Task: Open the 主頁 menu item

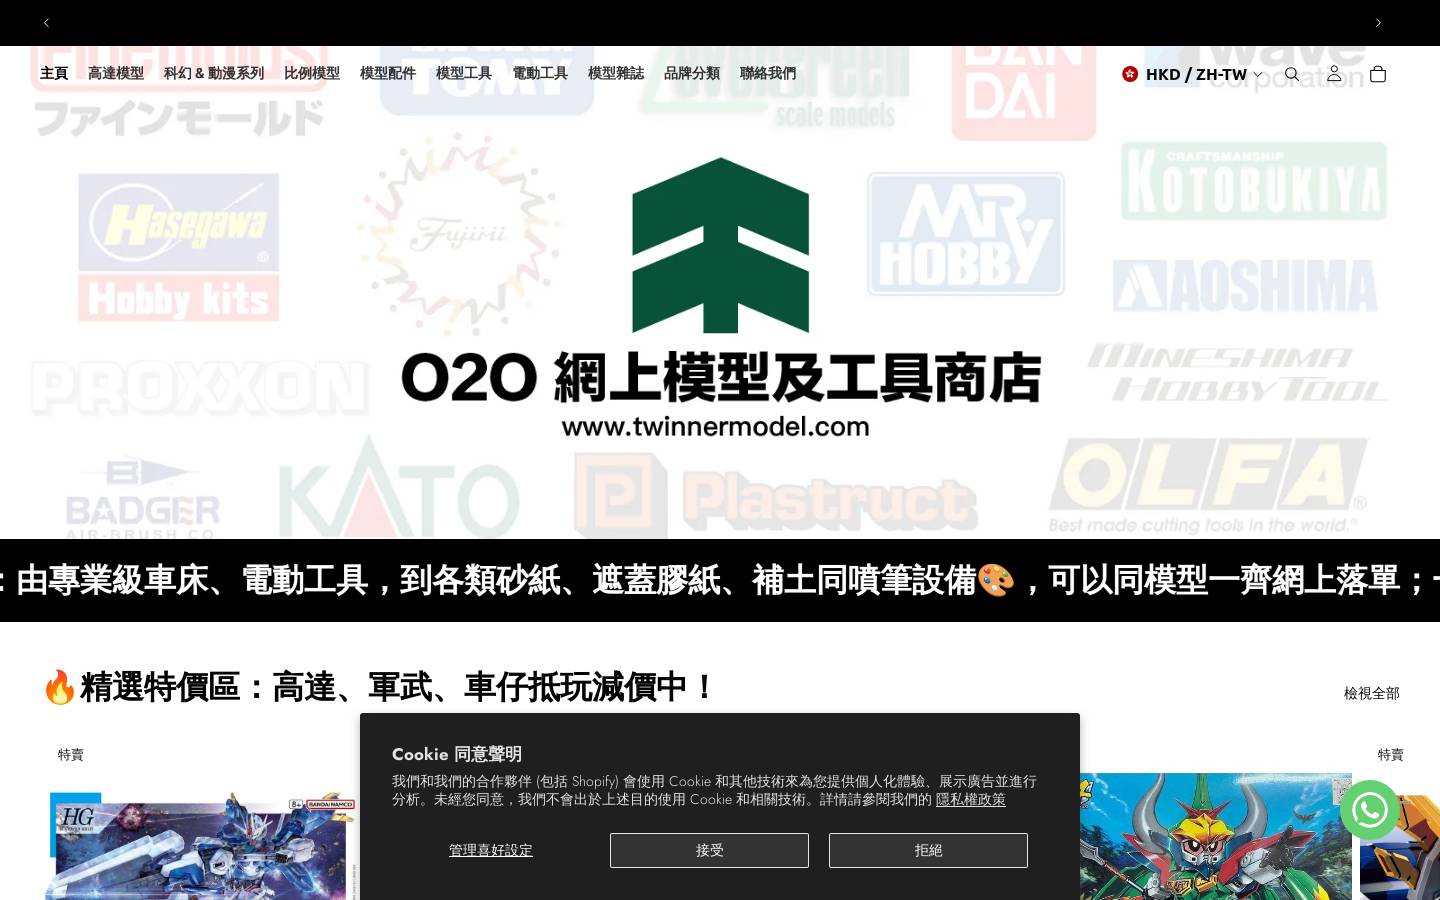Action: (x=54, y=73)
